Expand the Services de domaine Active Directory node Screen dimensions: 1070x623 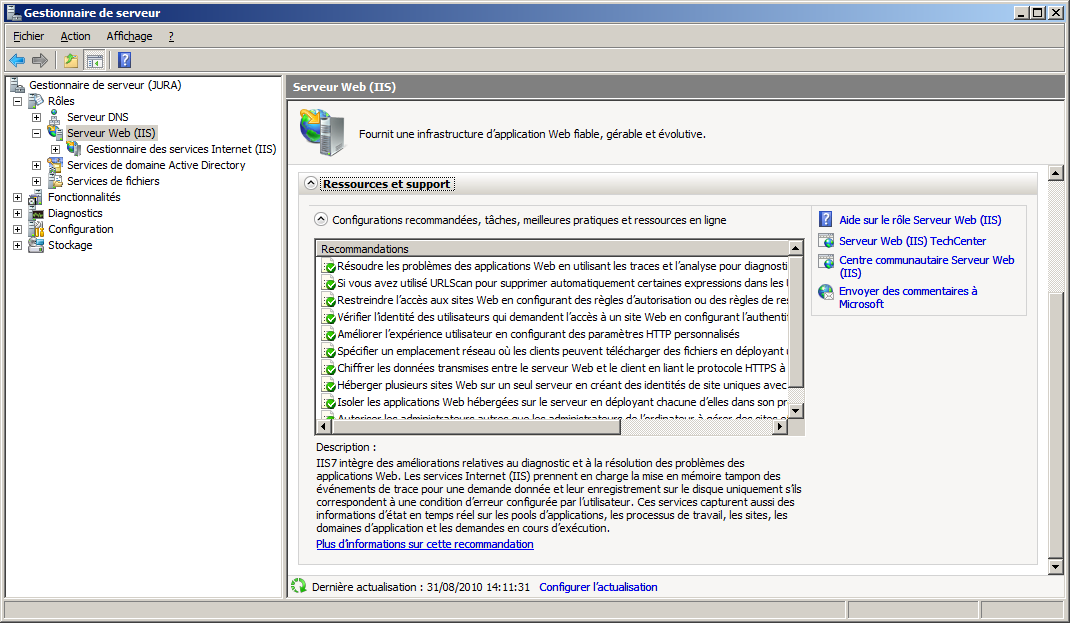click(37, 165)
